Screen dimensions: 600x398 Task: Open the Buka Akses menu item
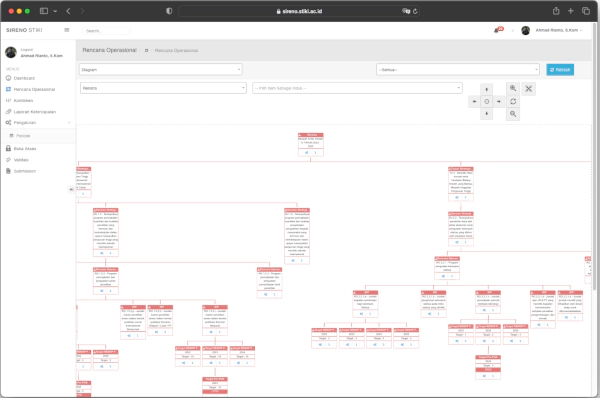[25, 148]
